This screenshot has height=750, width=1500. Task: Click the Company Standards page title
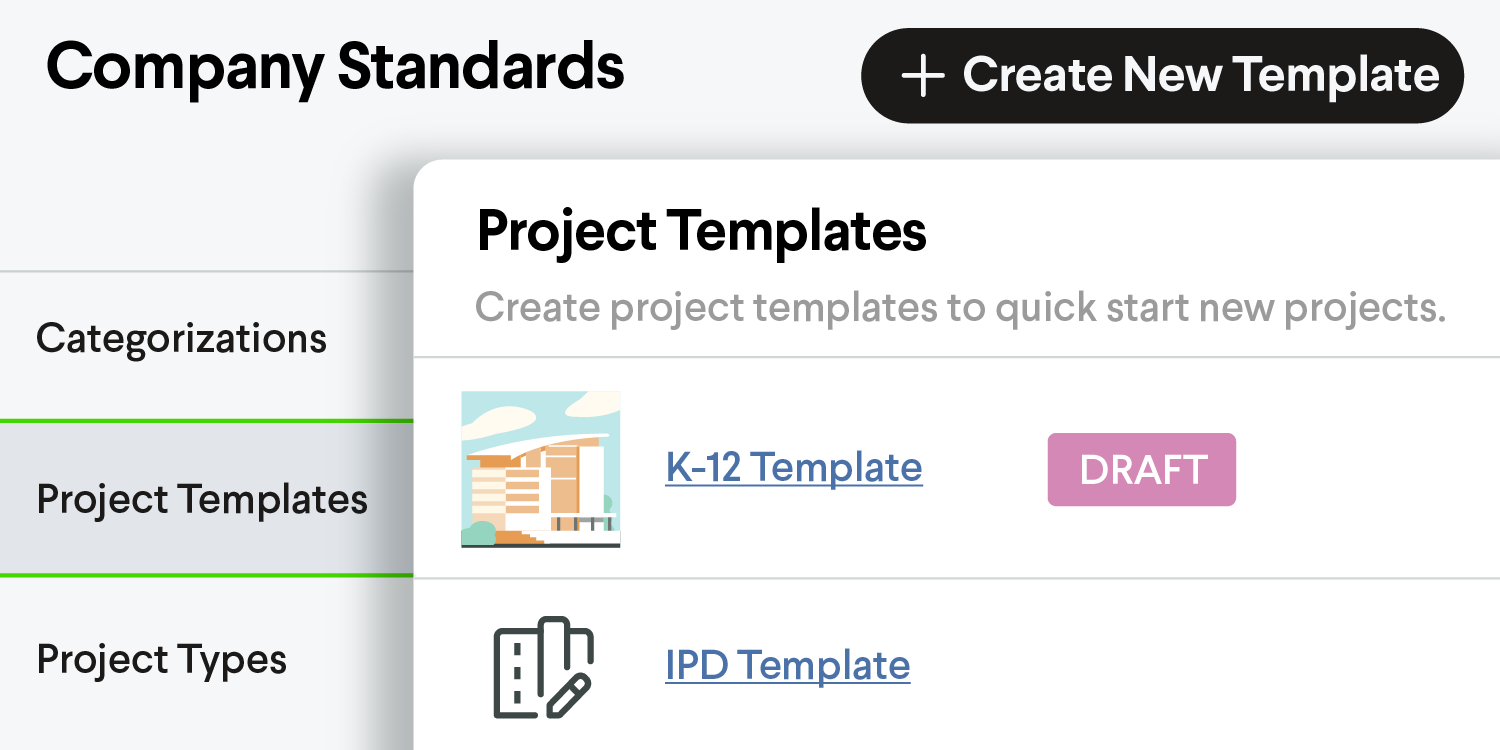(x=336, y=68)
